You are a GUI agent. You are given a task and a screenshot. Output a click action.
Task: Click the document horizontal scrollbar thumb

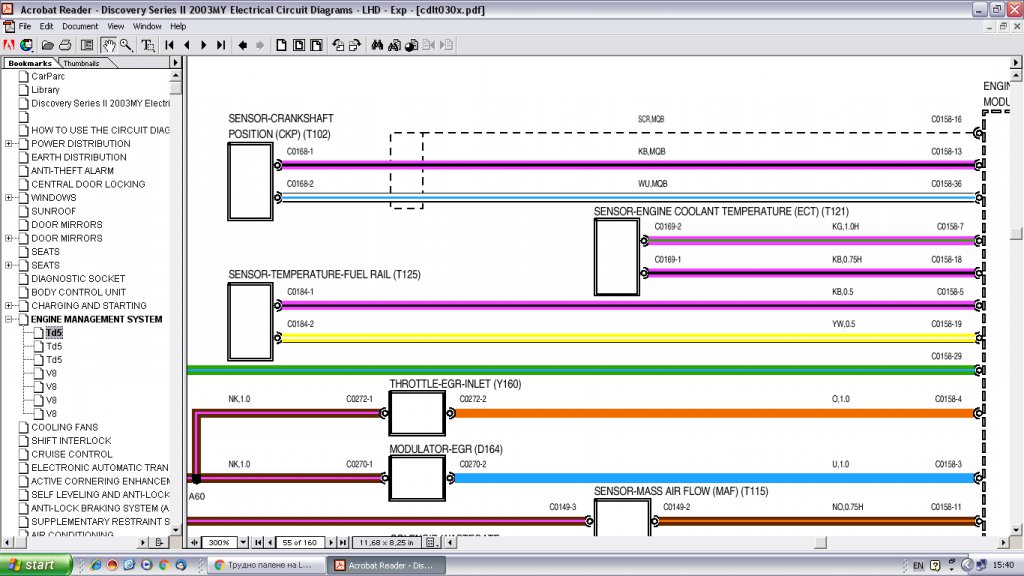point(820,542)
